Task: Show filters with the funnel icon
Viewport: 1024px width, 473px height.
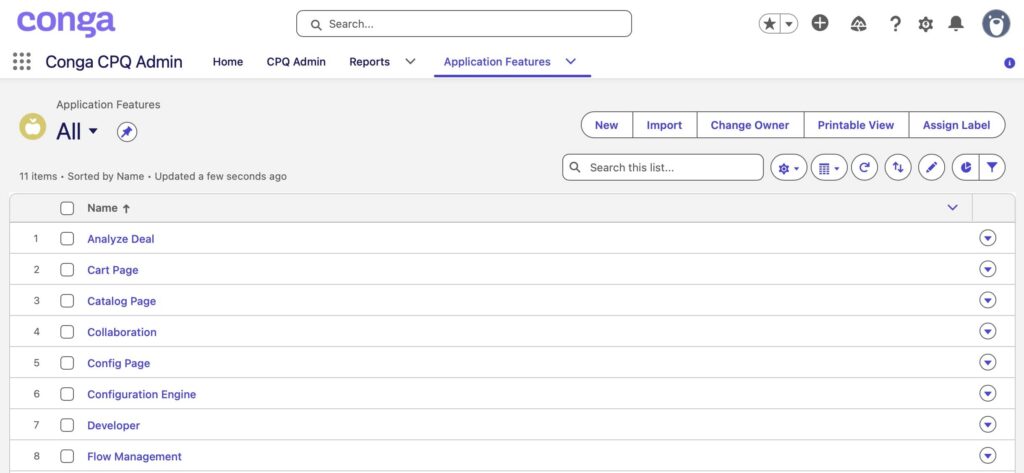Action: [x=992, y=168]
